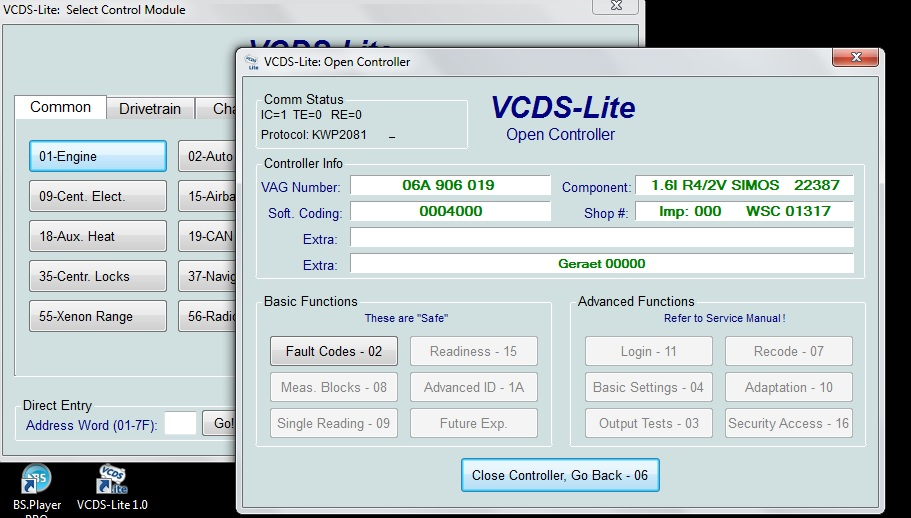The image size is (911, 518).
Task: Switch to the Common tab
Action: pos(60,108)
